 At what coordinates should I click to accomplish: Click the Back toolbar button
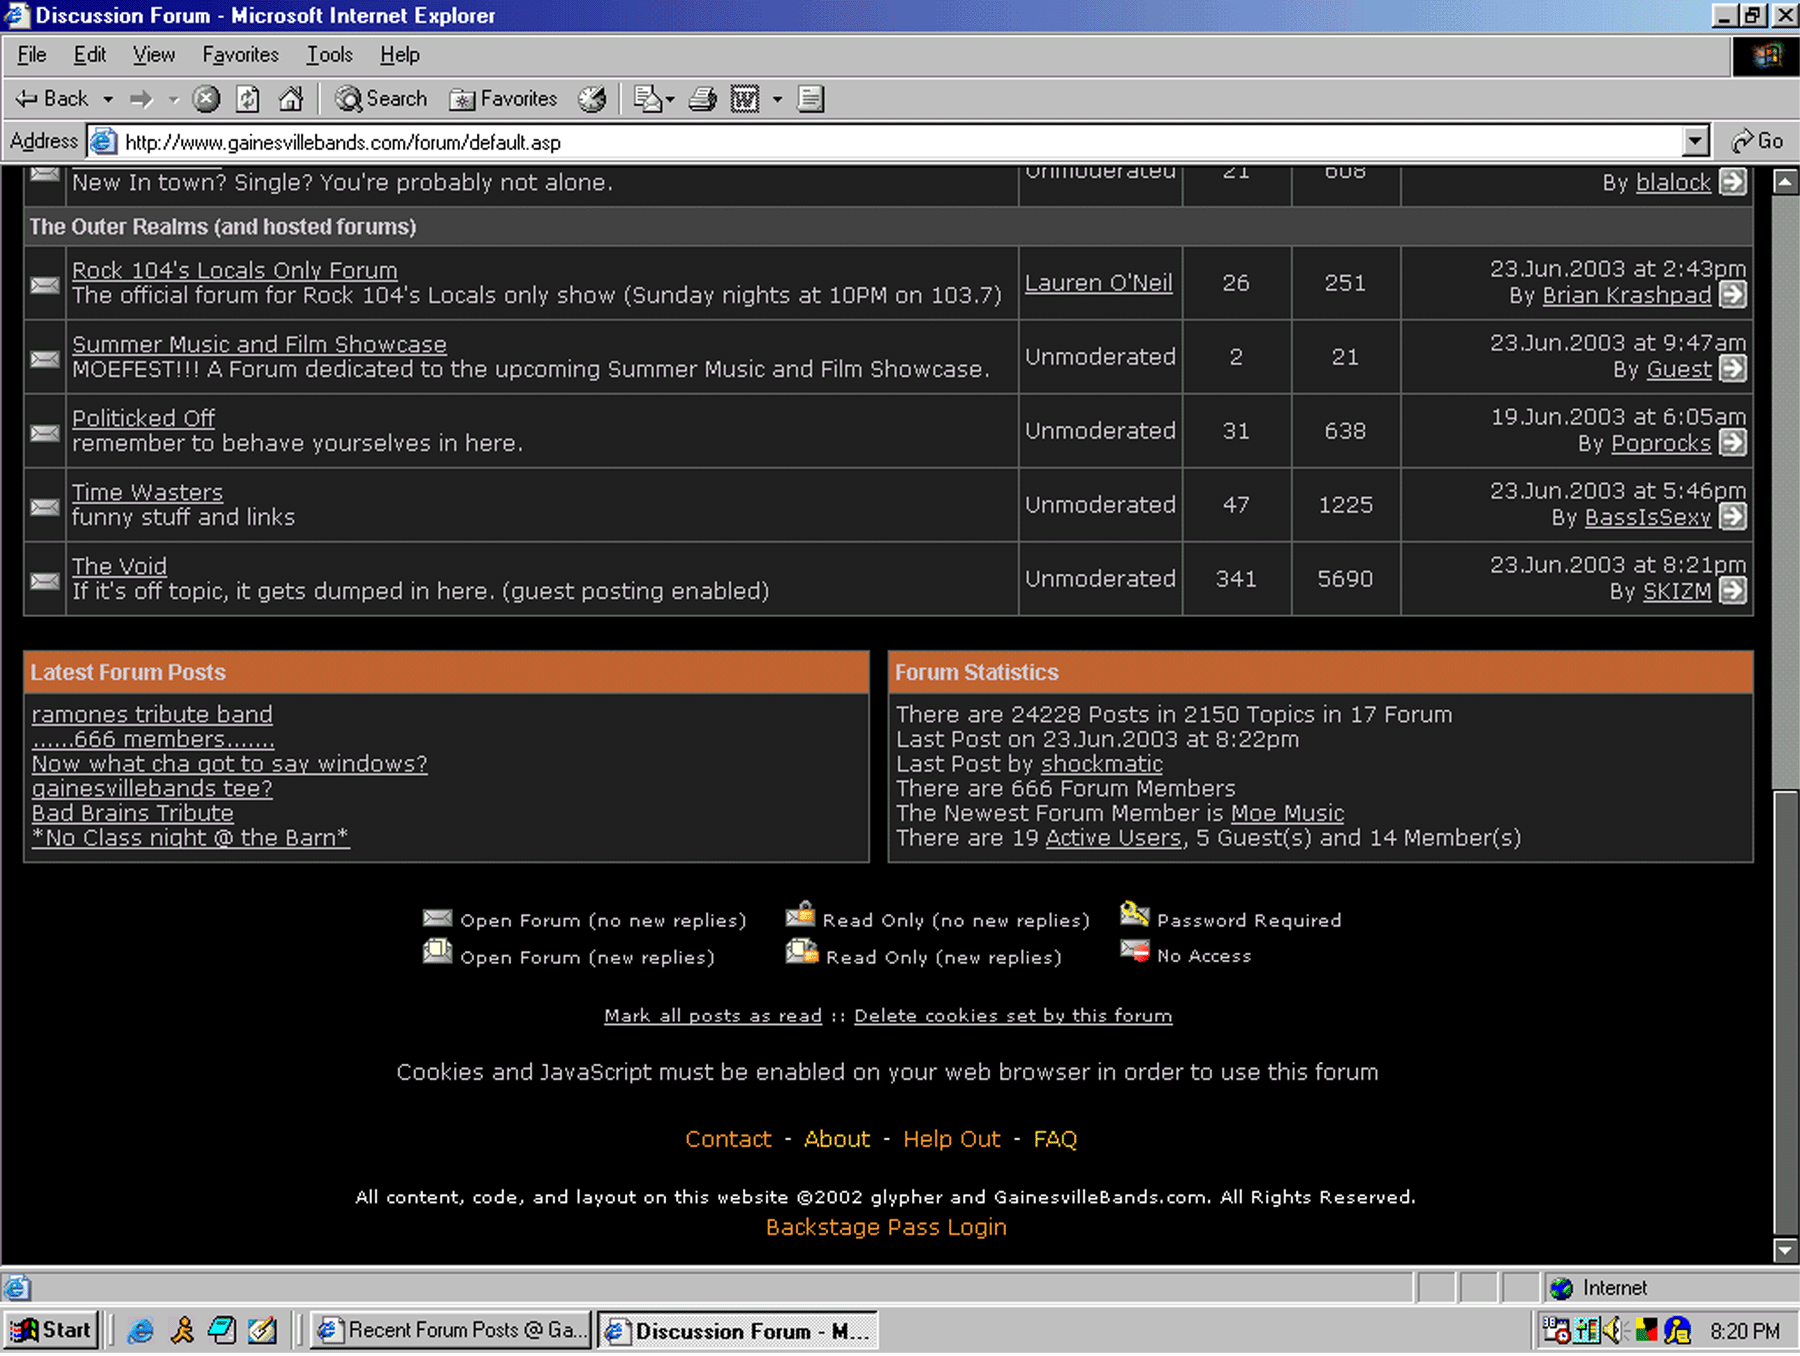click(x=51, y=99)
